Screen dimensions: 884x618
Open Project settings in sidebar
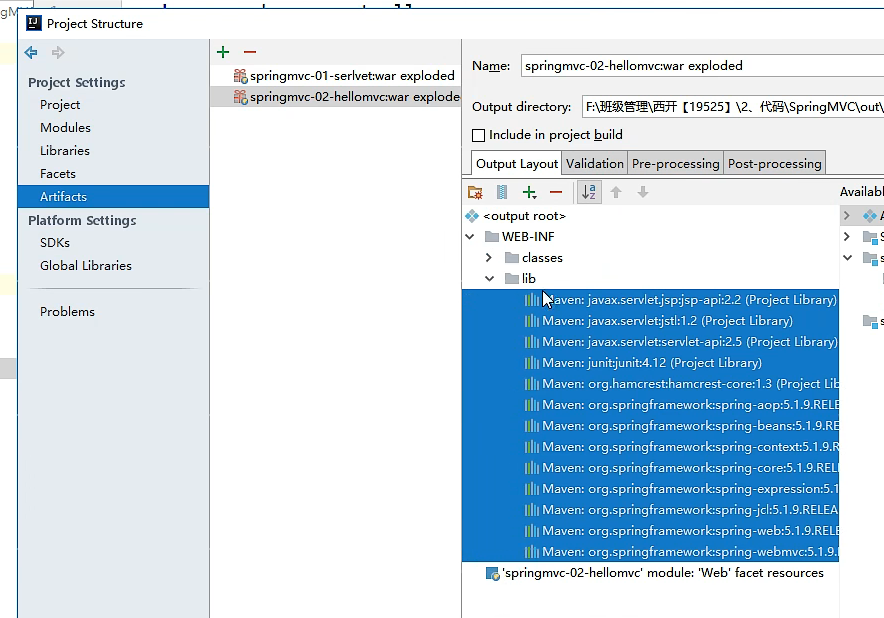[x=60, y=105]
